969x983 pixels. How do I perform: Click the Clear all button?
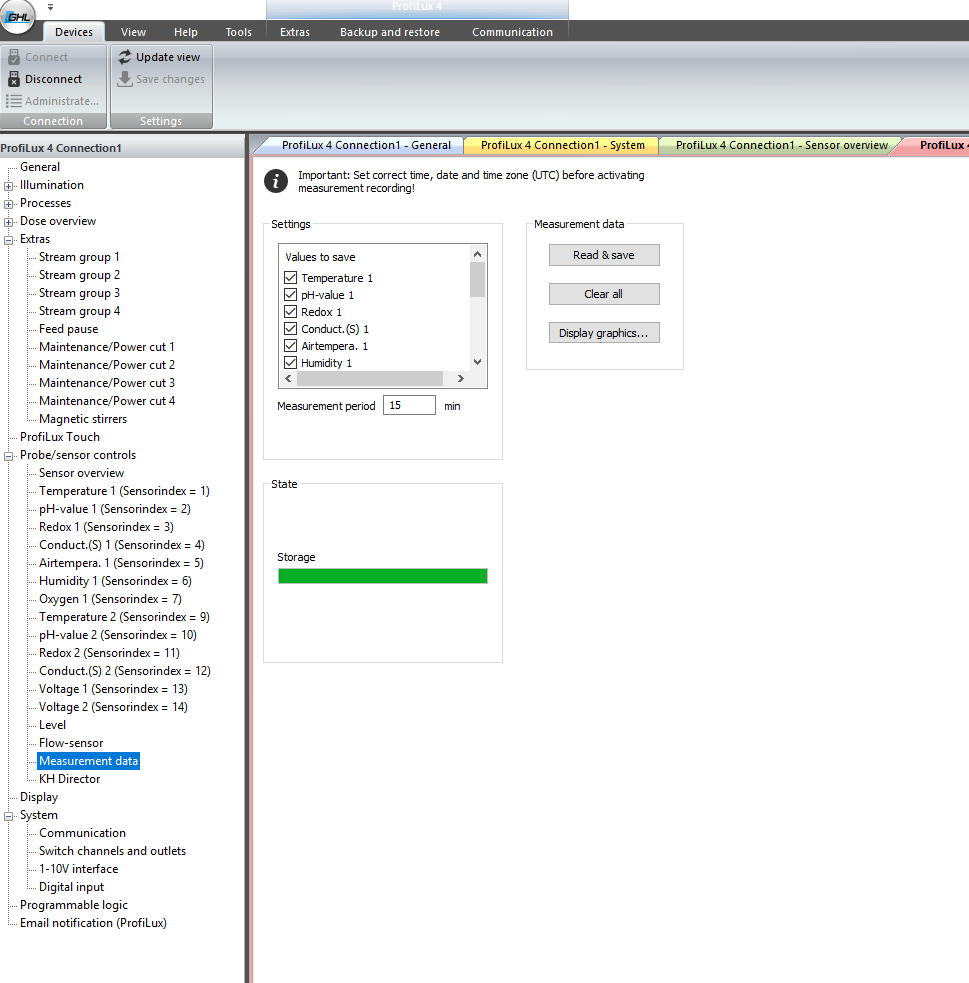pyautogui.click(x=604, y=294)
